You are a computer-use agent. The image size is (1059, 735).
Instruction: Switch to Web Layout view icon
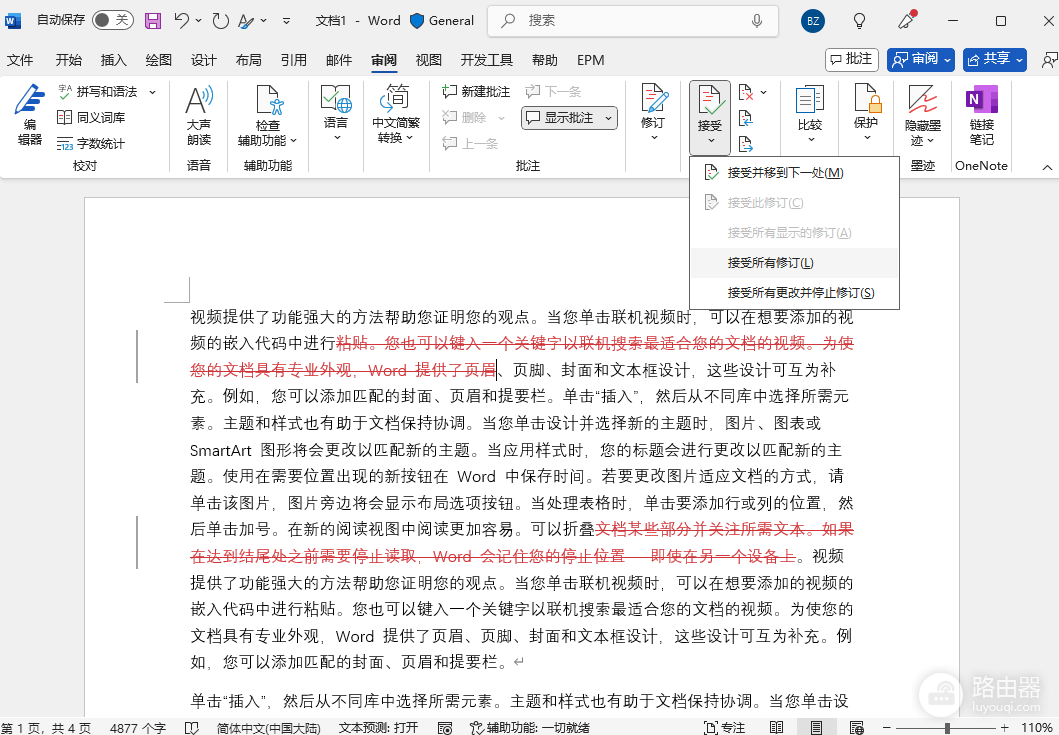(x=856, y=728)
